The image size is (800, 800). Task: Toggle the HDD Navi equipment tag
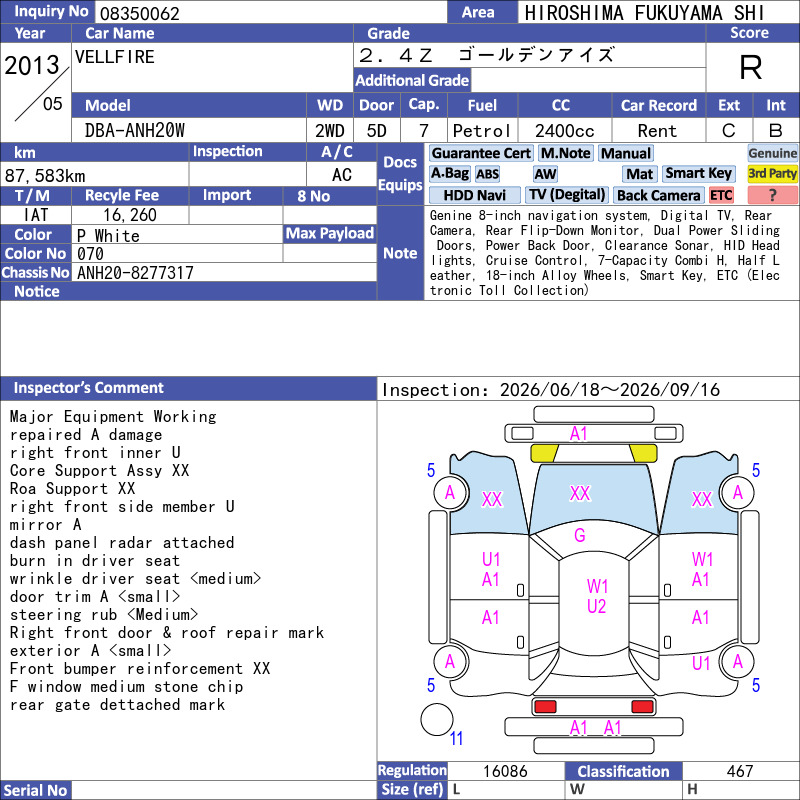(474, 195)
